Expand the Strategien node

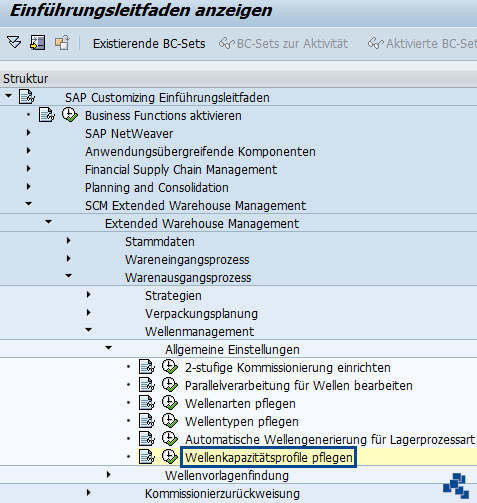pos(89,295)
